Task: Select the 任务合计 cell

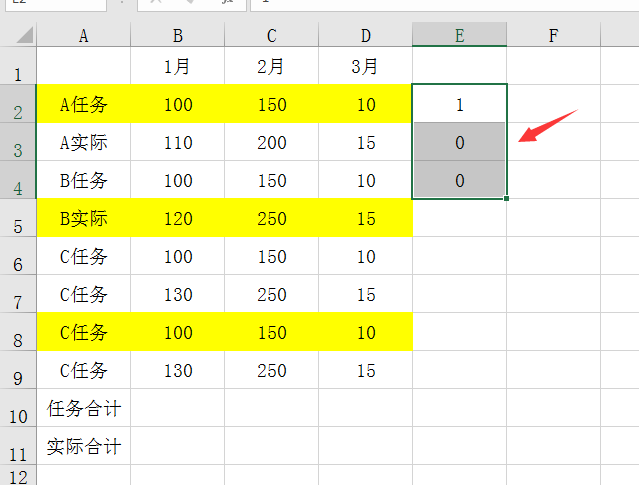Action: point(84,408)
